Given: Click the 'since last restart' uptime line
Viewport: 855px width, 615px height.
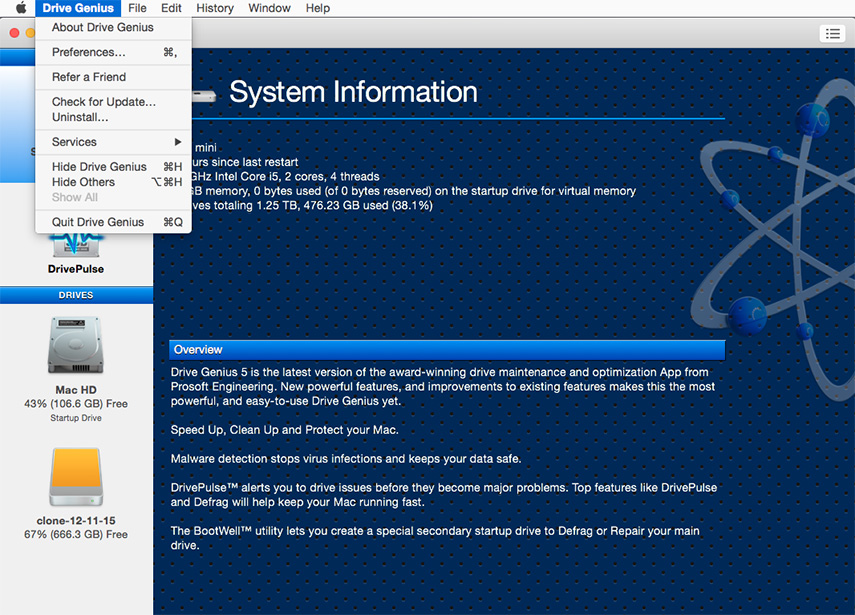Looking at the screenshot, I should coord(245,162).
